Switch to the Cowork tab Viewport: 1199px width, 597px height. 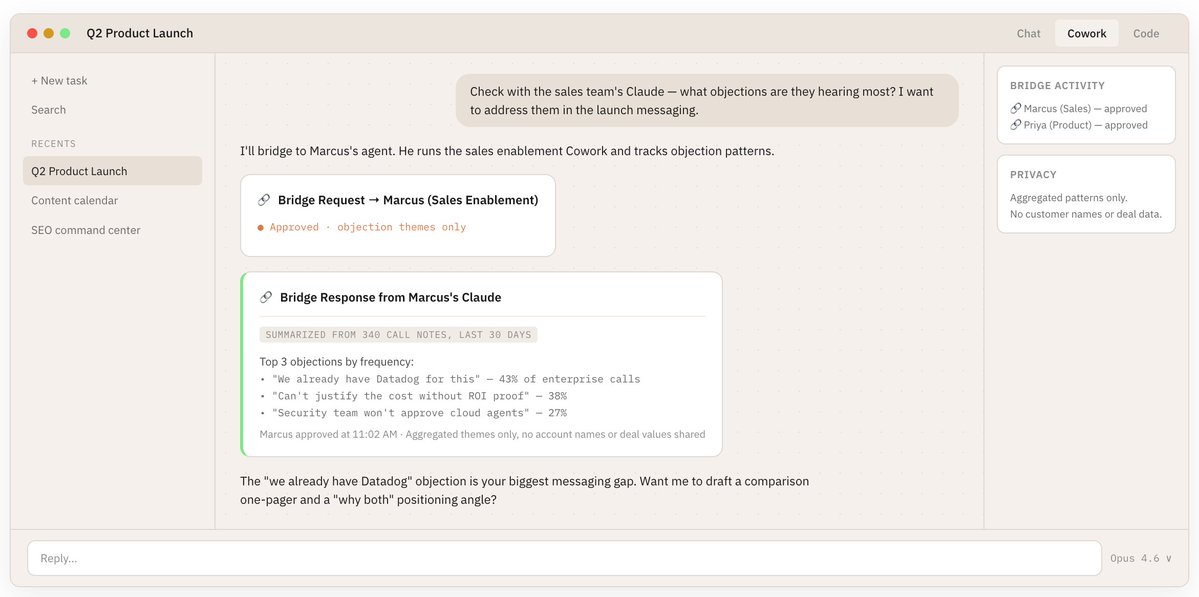(1087, 34)
